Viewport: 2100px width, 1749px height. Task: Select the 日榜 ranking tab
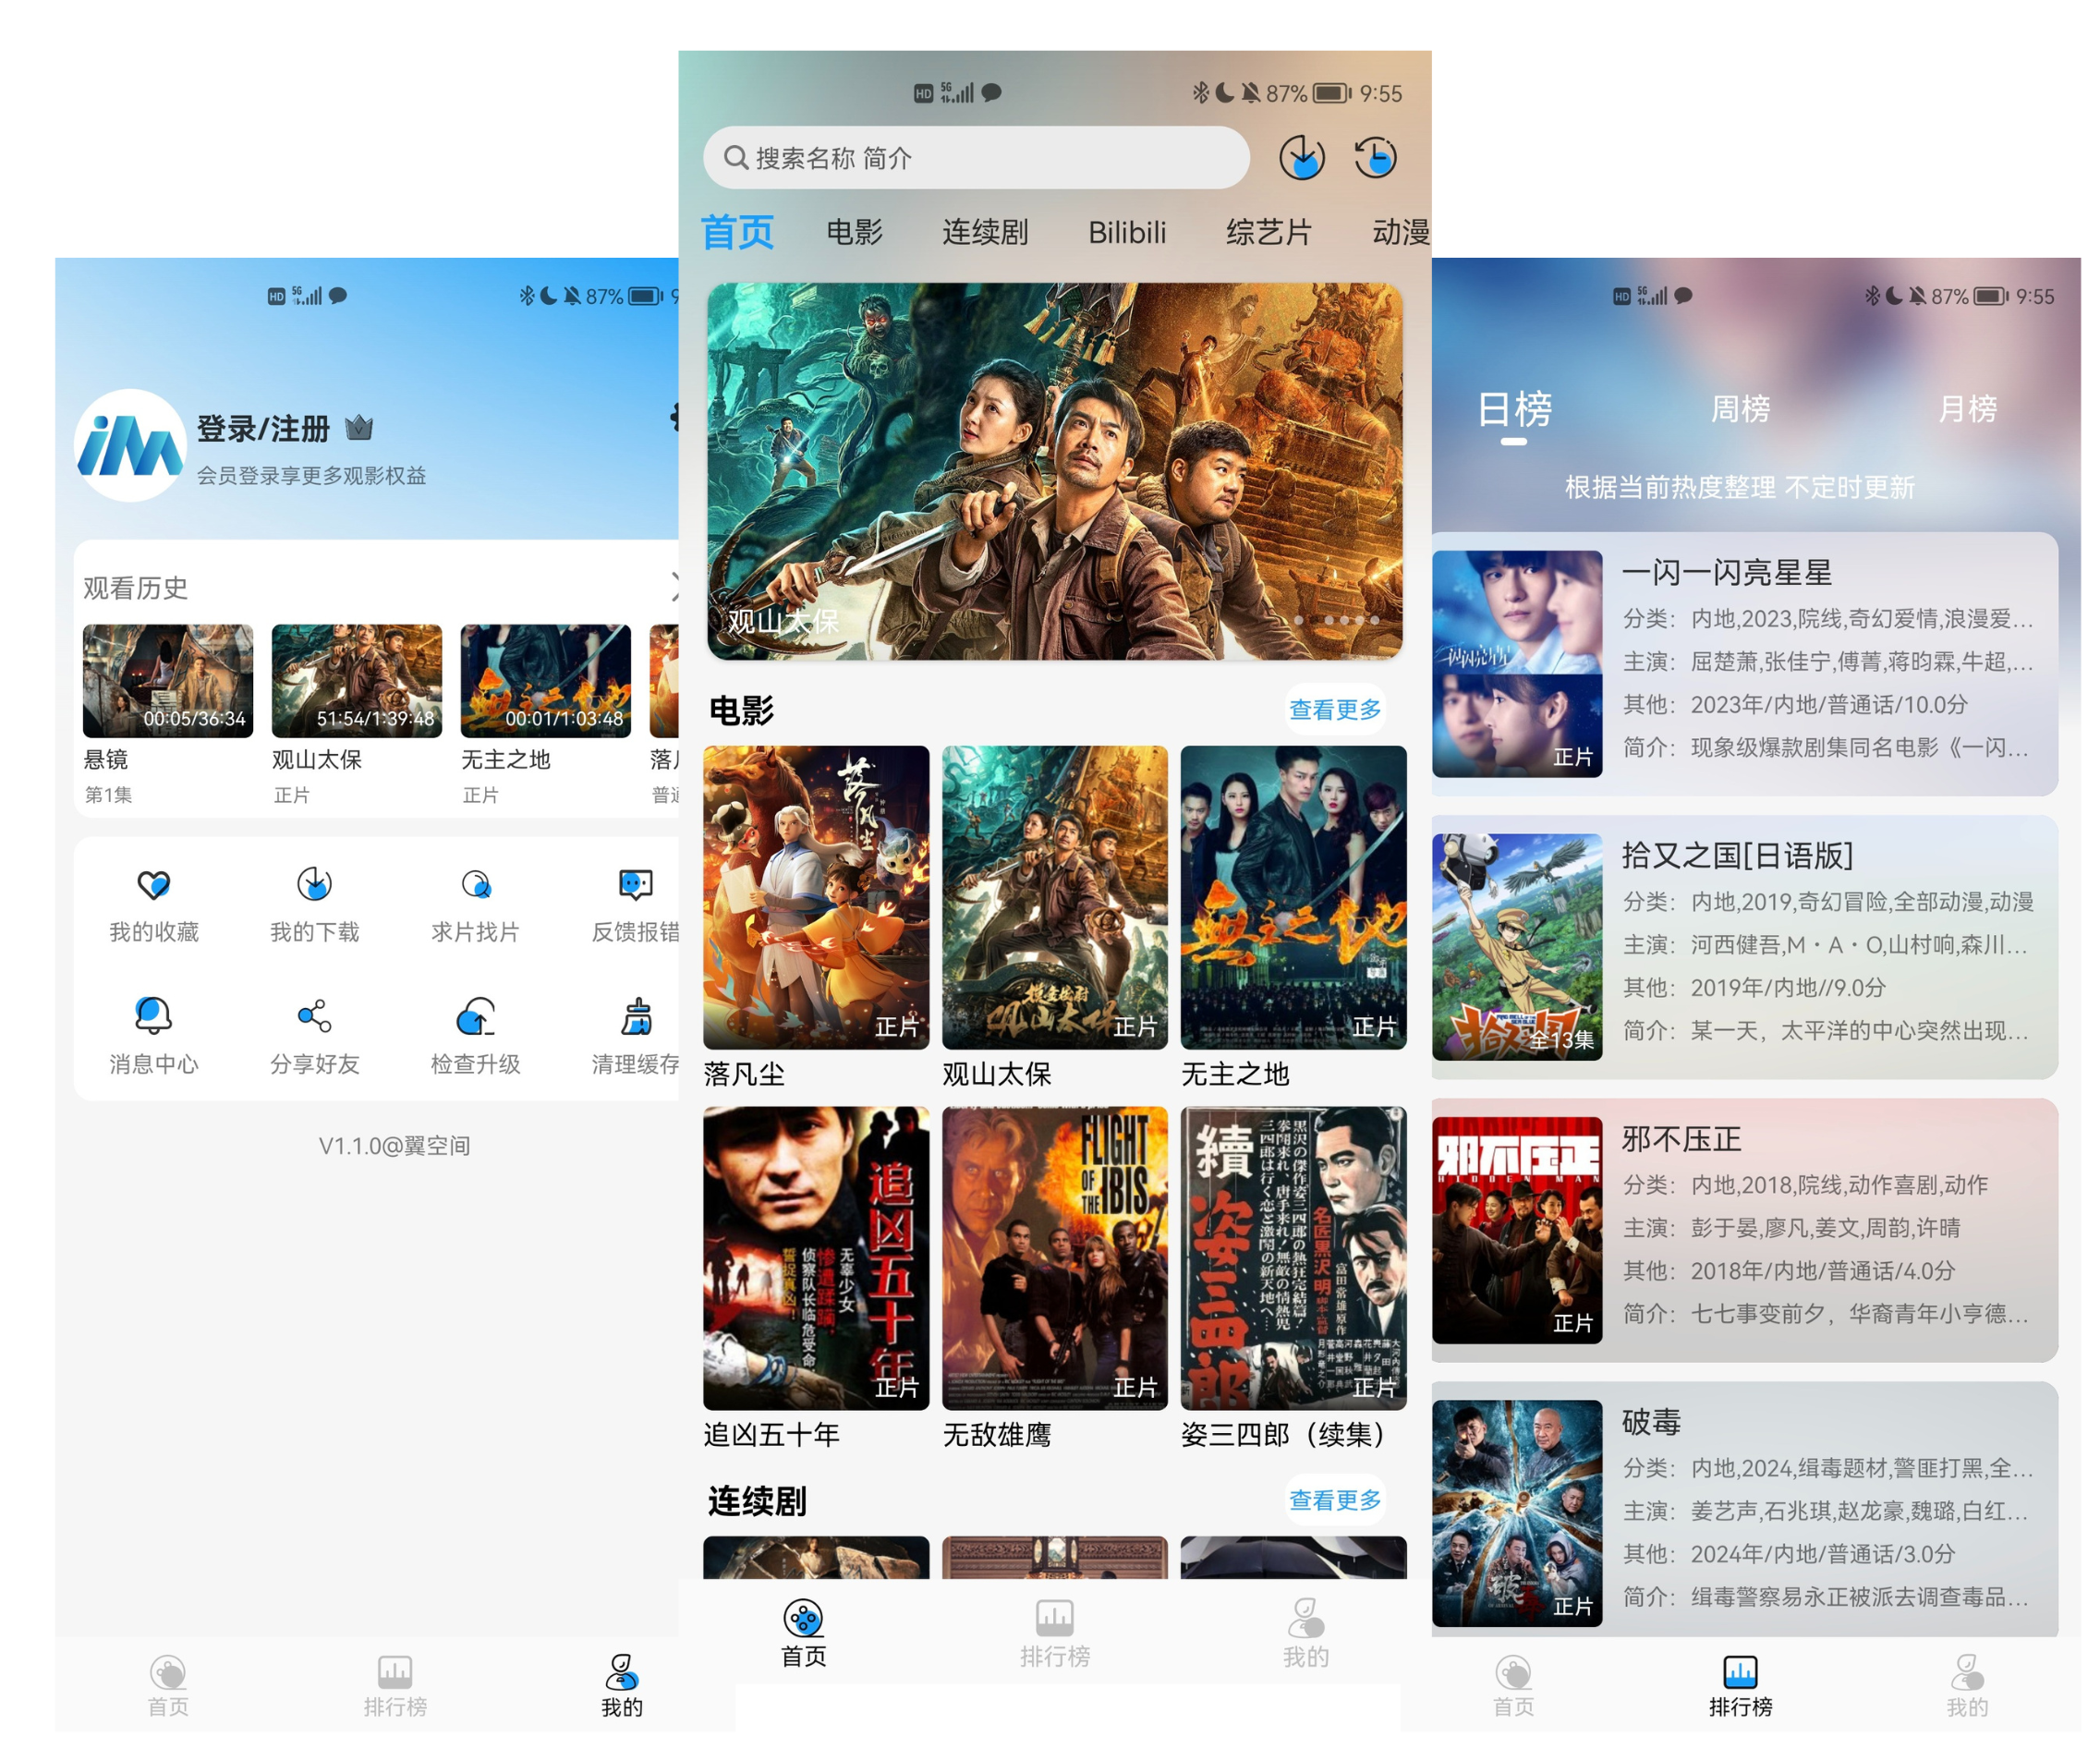pyautogui.click(x=1514, y=409)
